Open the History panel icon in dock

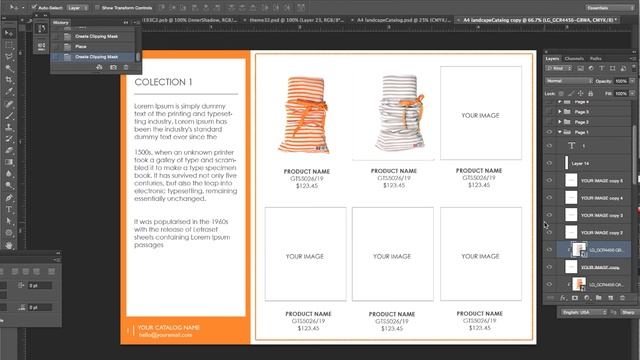41,29
